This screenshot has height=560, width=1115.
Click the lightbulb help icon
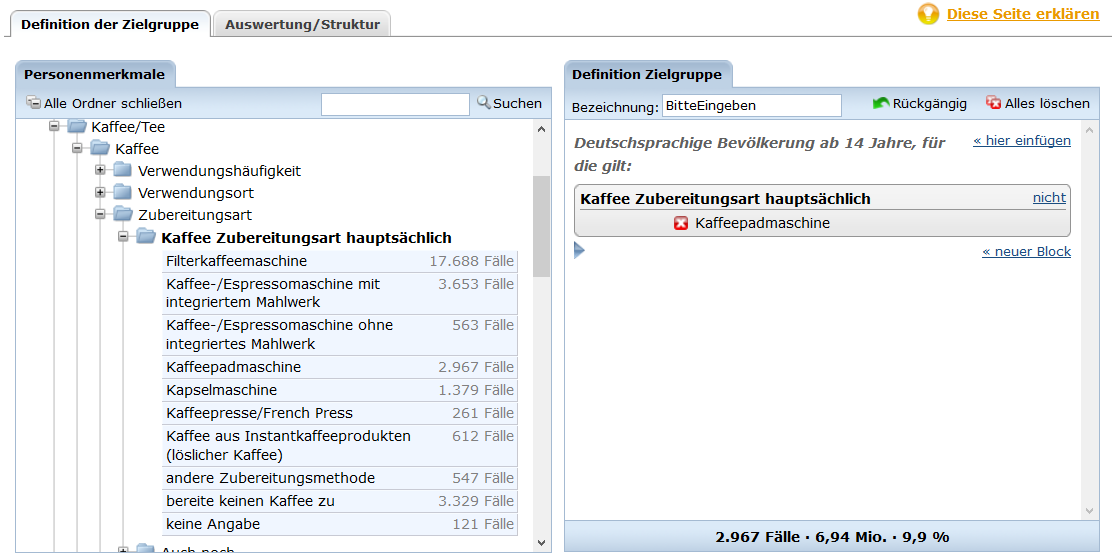(929, 14)
